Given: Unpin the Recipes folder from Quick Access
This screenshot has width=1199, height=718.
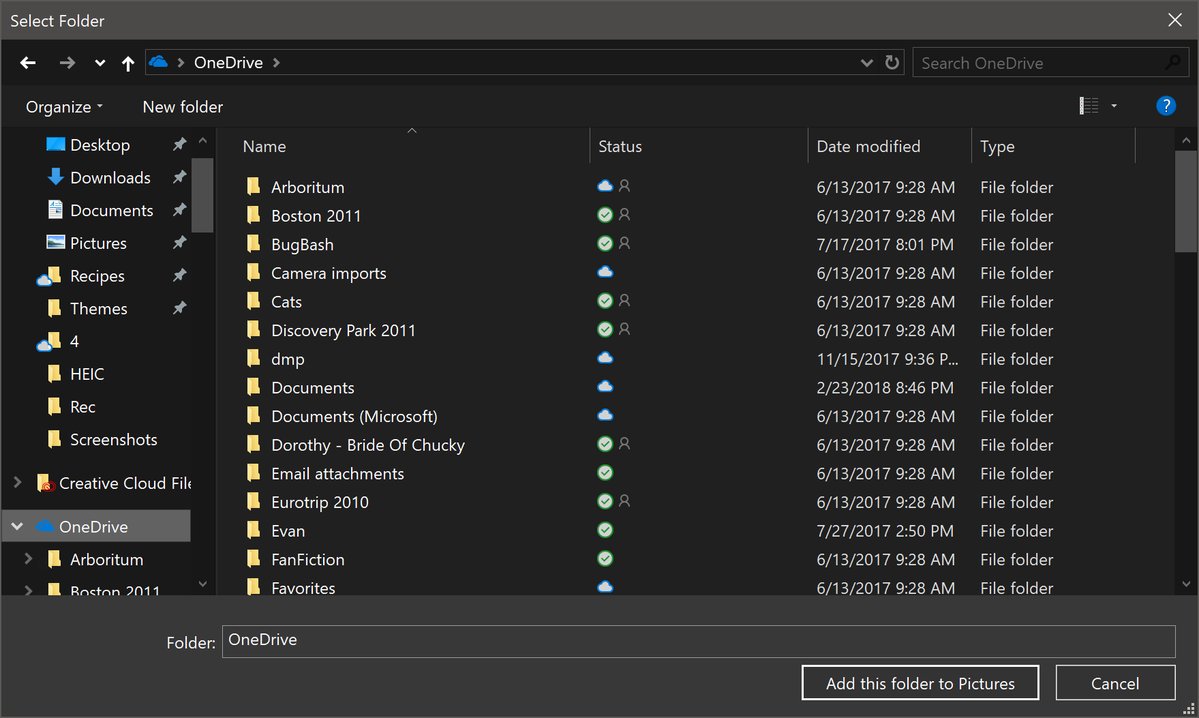Looking at the screenshot, I should 178,275.
